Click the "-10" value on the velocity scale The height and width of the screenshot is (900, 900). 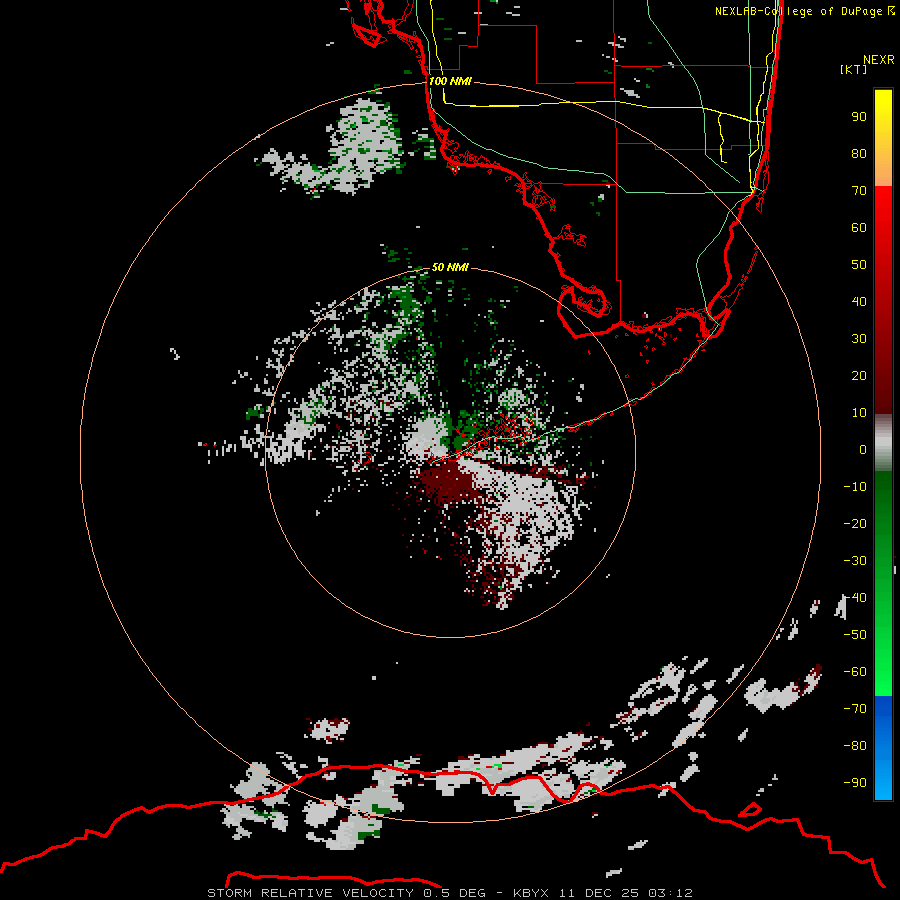[855, 487]
